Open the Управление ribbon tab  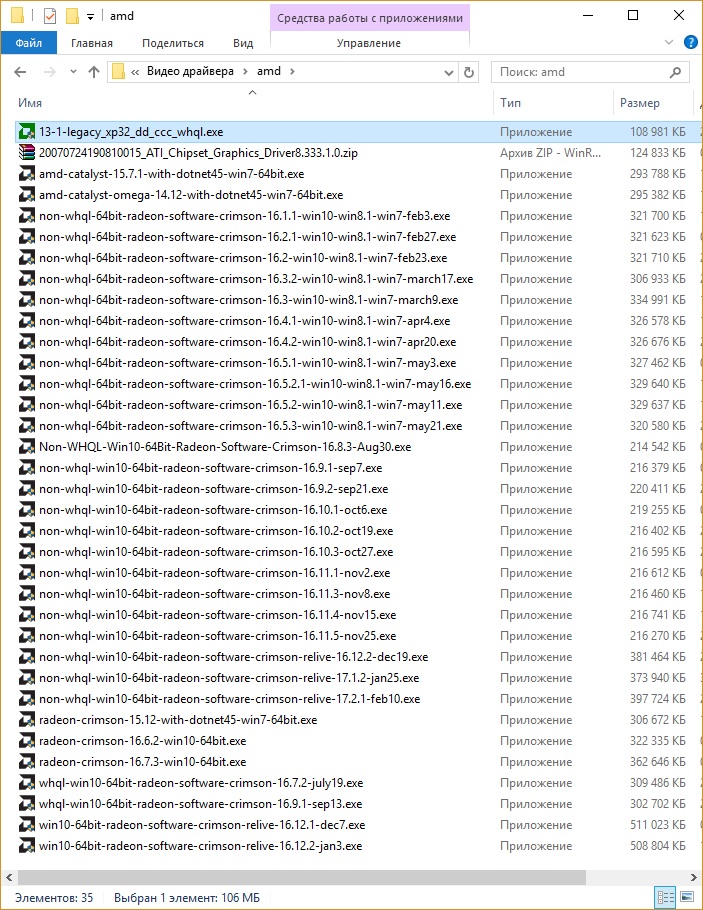tap(369, 43)
